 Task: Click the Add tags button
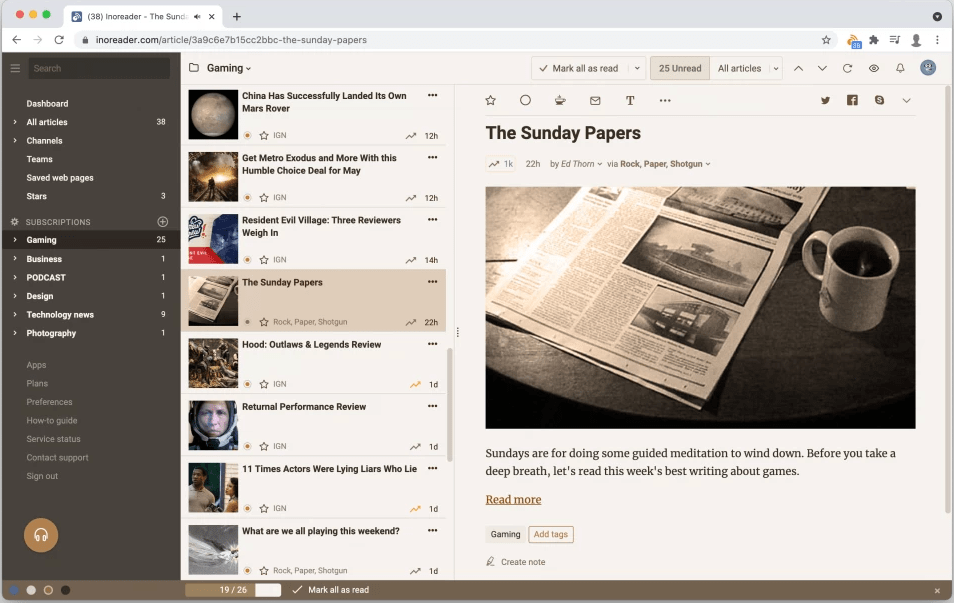551,534
